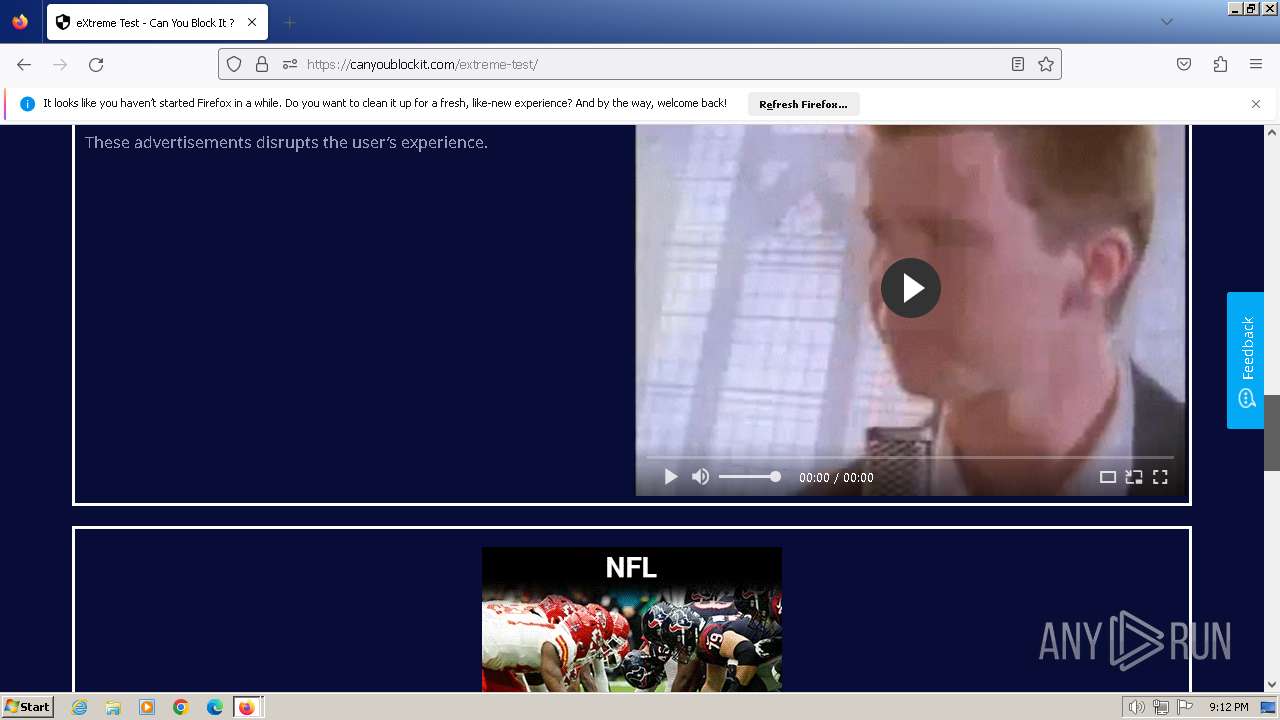This screenshot has height=720, width=1280.
Task: Enter fullscreen video mode
Action: click(1160, 477)
